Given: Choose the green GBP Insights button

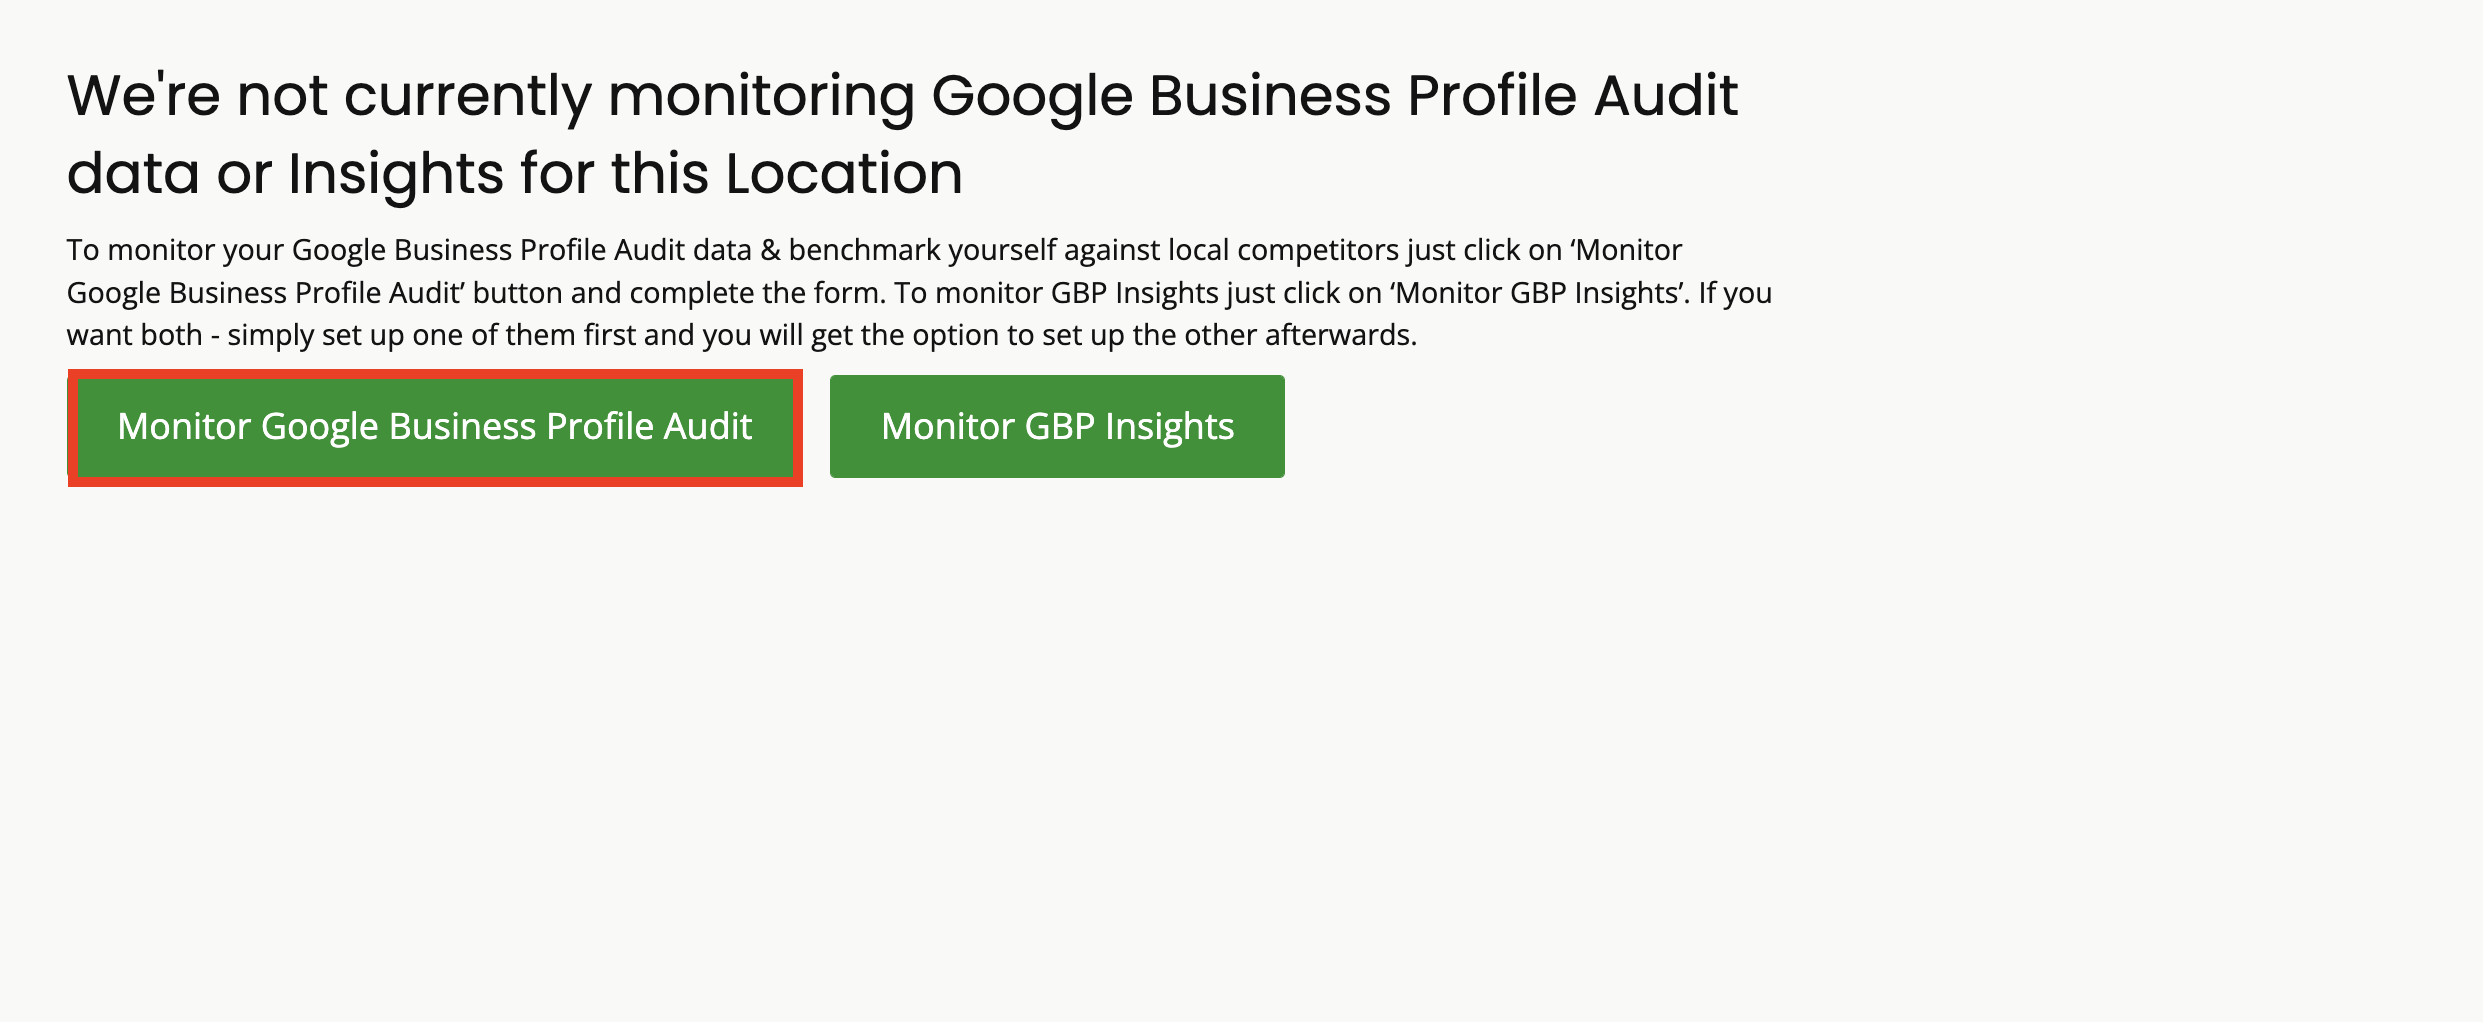Looking at the screenshot, I should 1057,427.
